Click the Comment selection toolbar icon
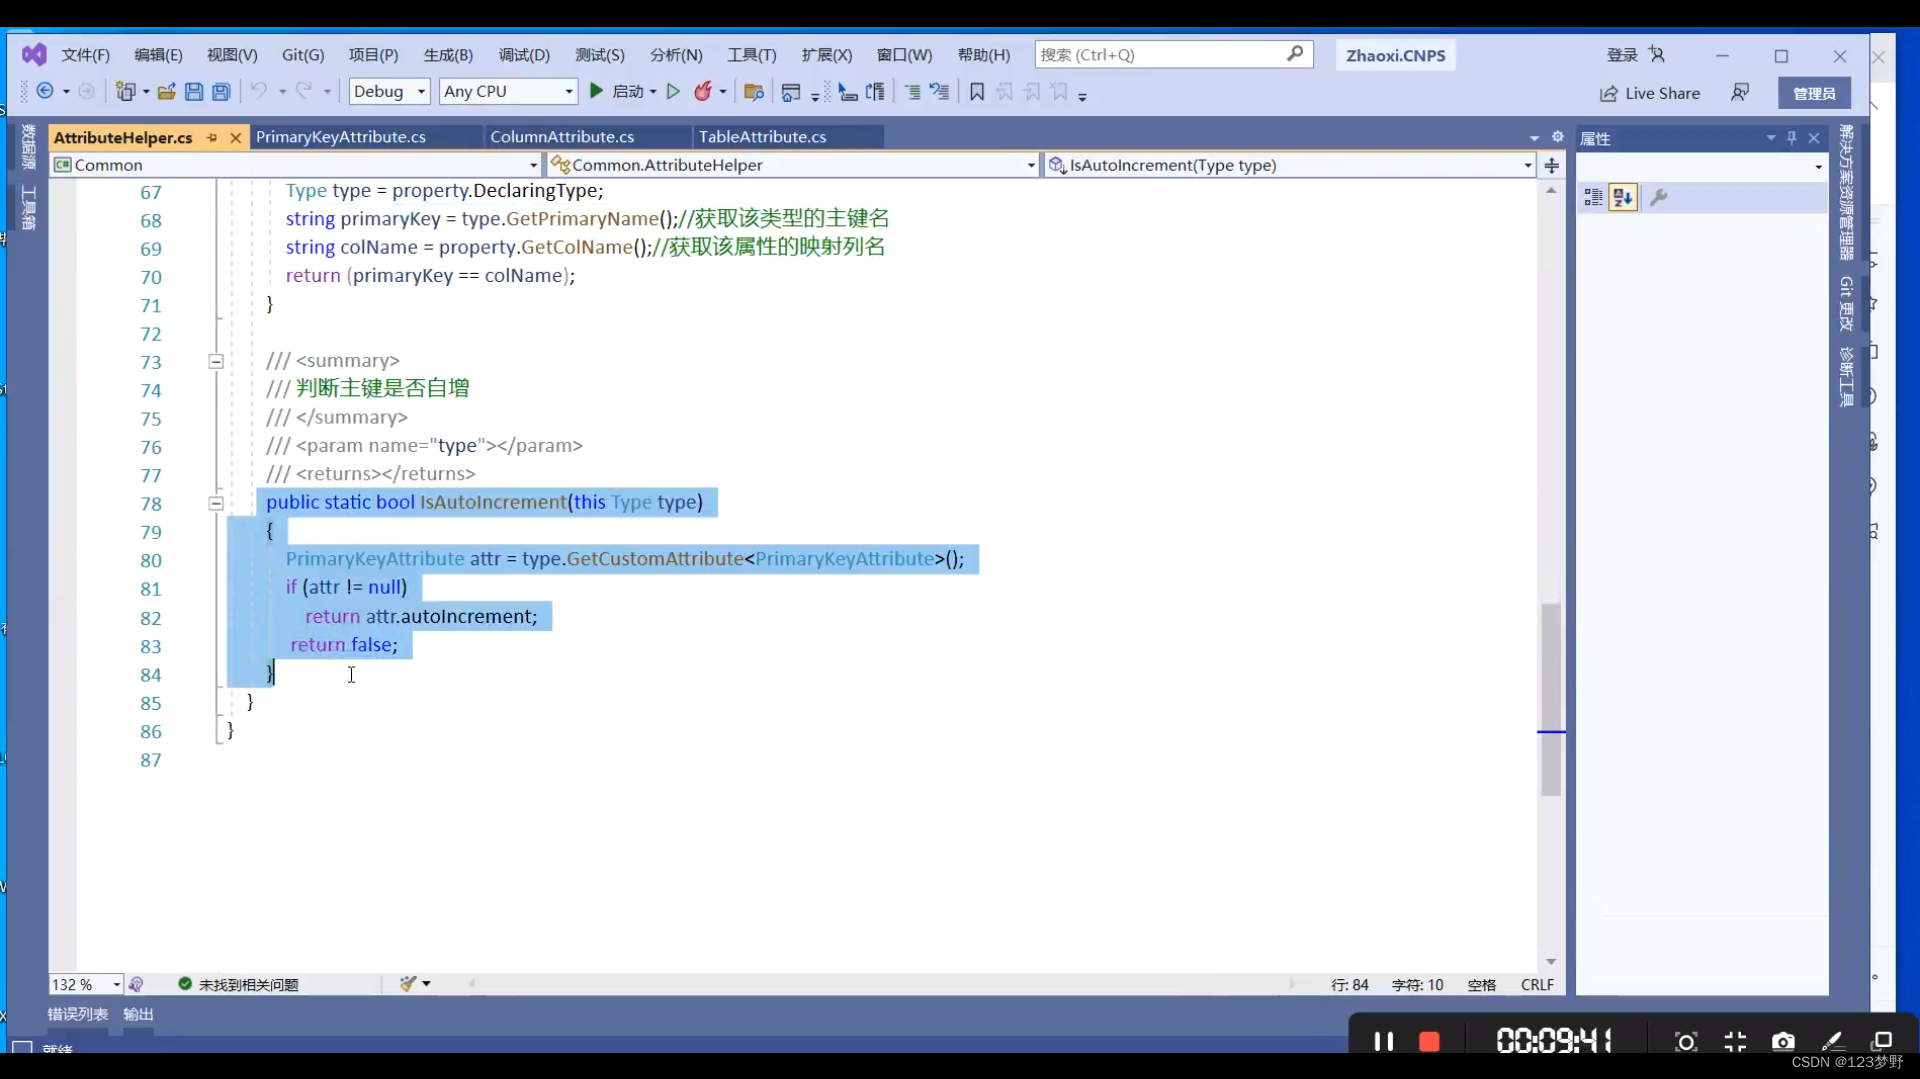 912,92
